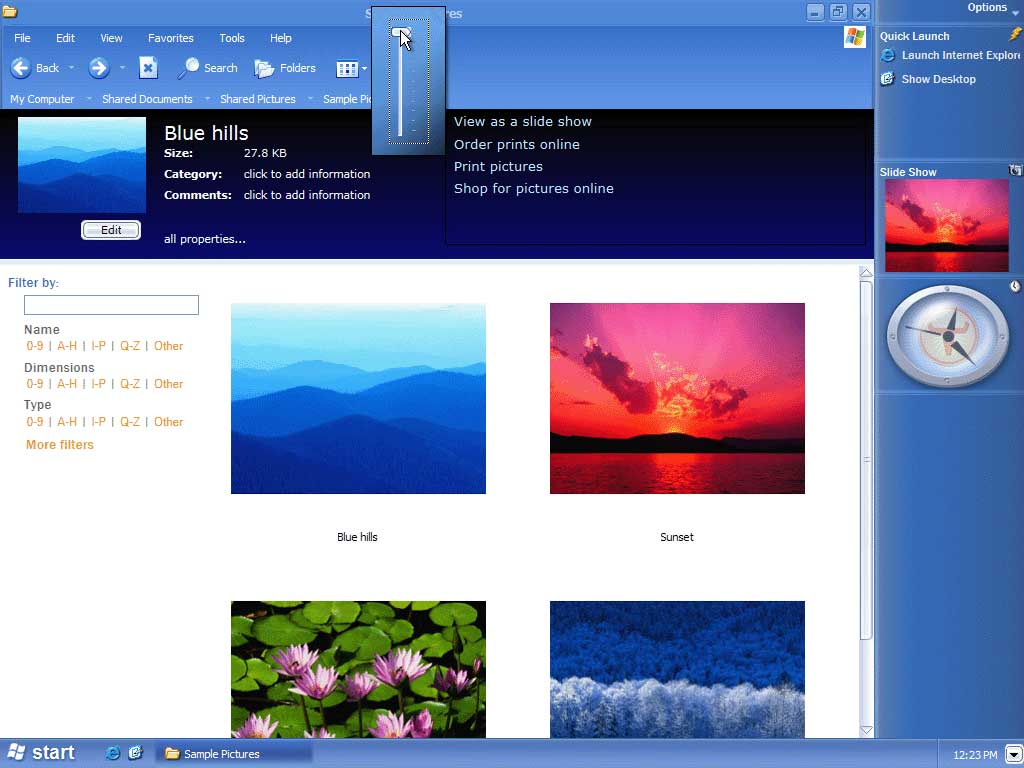Click the Back arrow icon
This screenshot has width=1024, height=768.
tap(20, 68)
